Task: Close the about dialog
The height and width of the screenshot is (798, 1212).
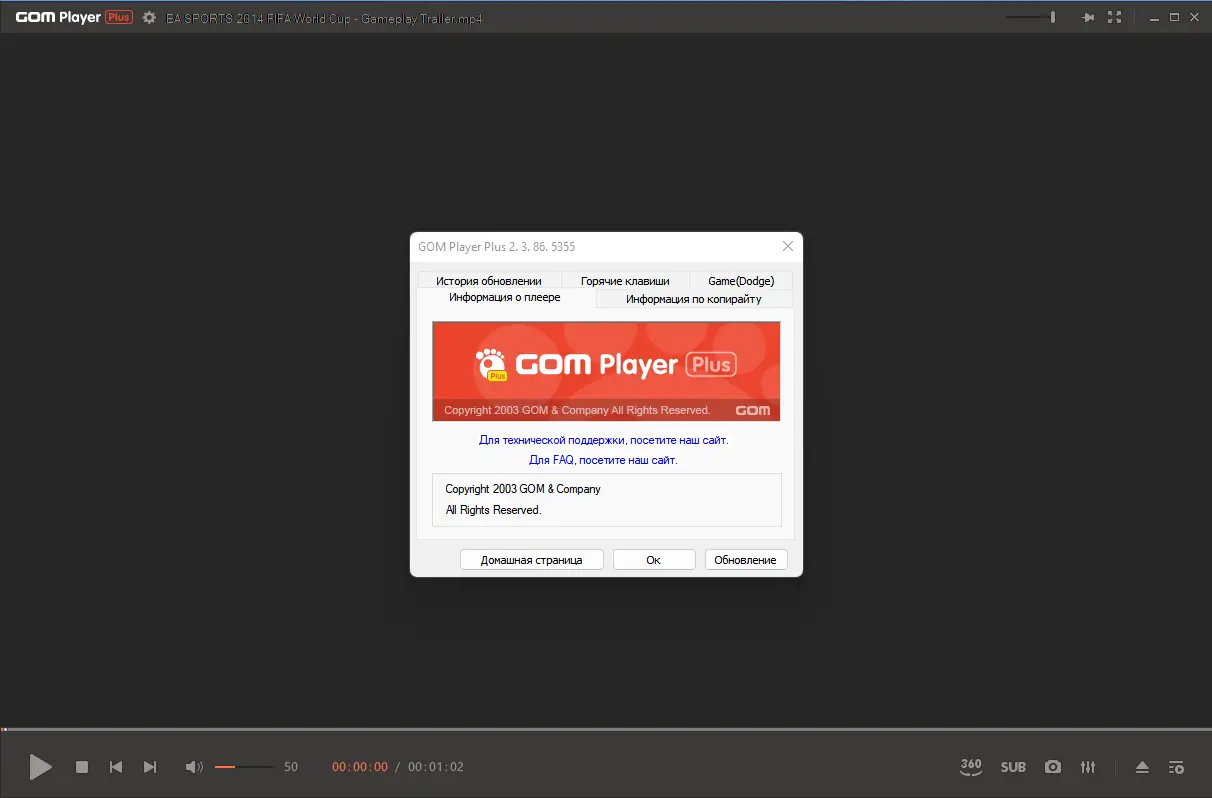Action: click(788, 246)
